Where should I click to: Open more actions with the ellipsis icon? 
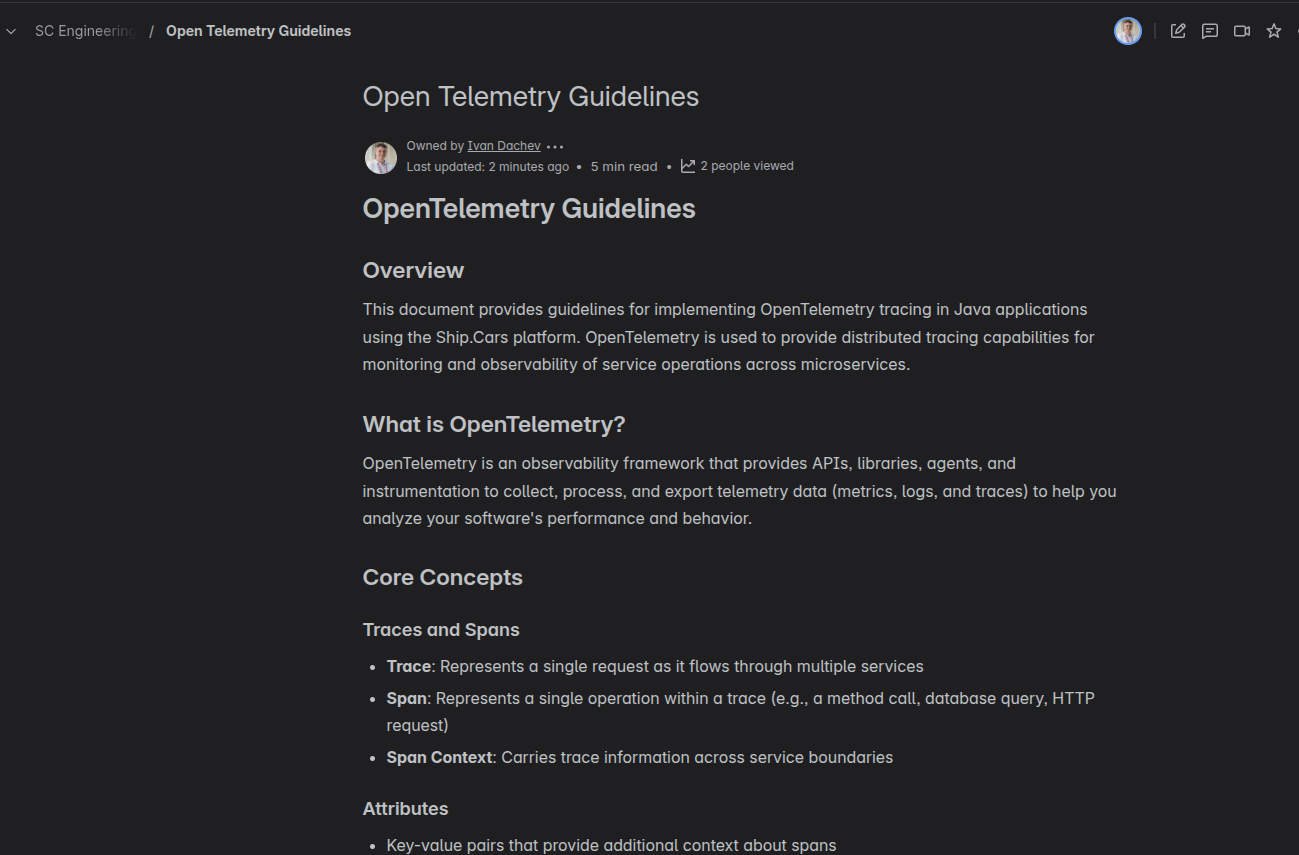tap(555, 145)
